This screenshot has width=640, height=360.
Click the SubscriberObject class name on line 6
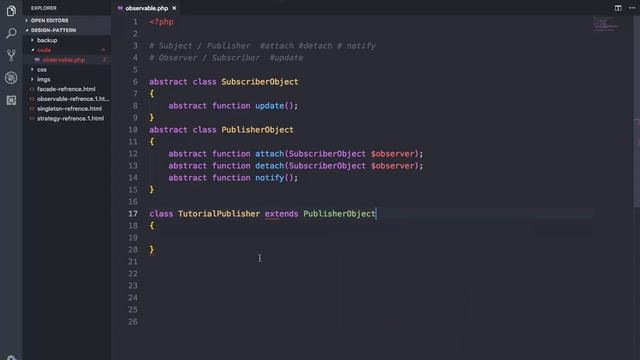click(x=260, y=82)
